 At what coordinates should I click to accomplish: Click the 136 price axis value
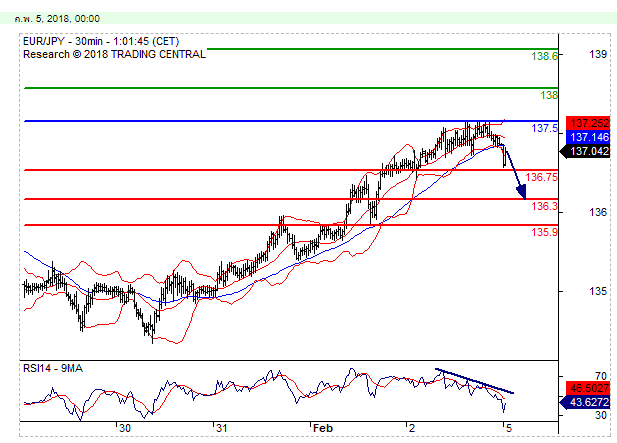click(x=598, y=212)
